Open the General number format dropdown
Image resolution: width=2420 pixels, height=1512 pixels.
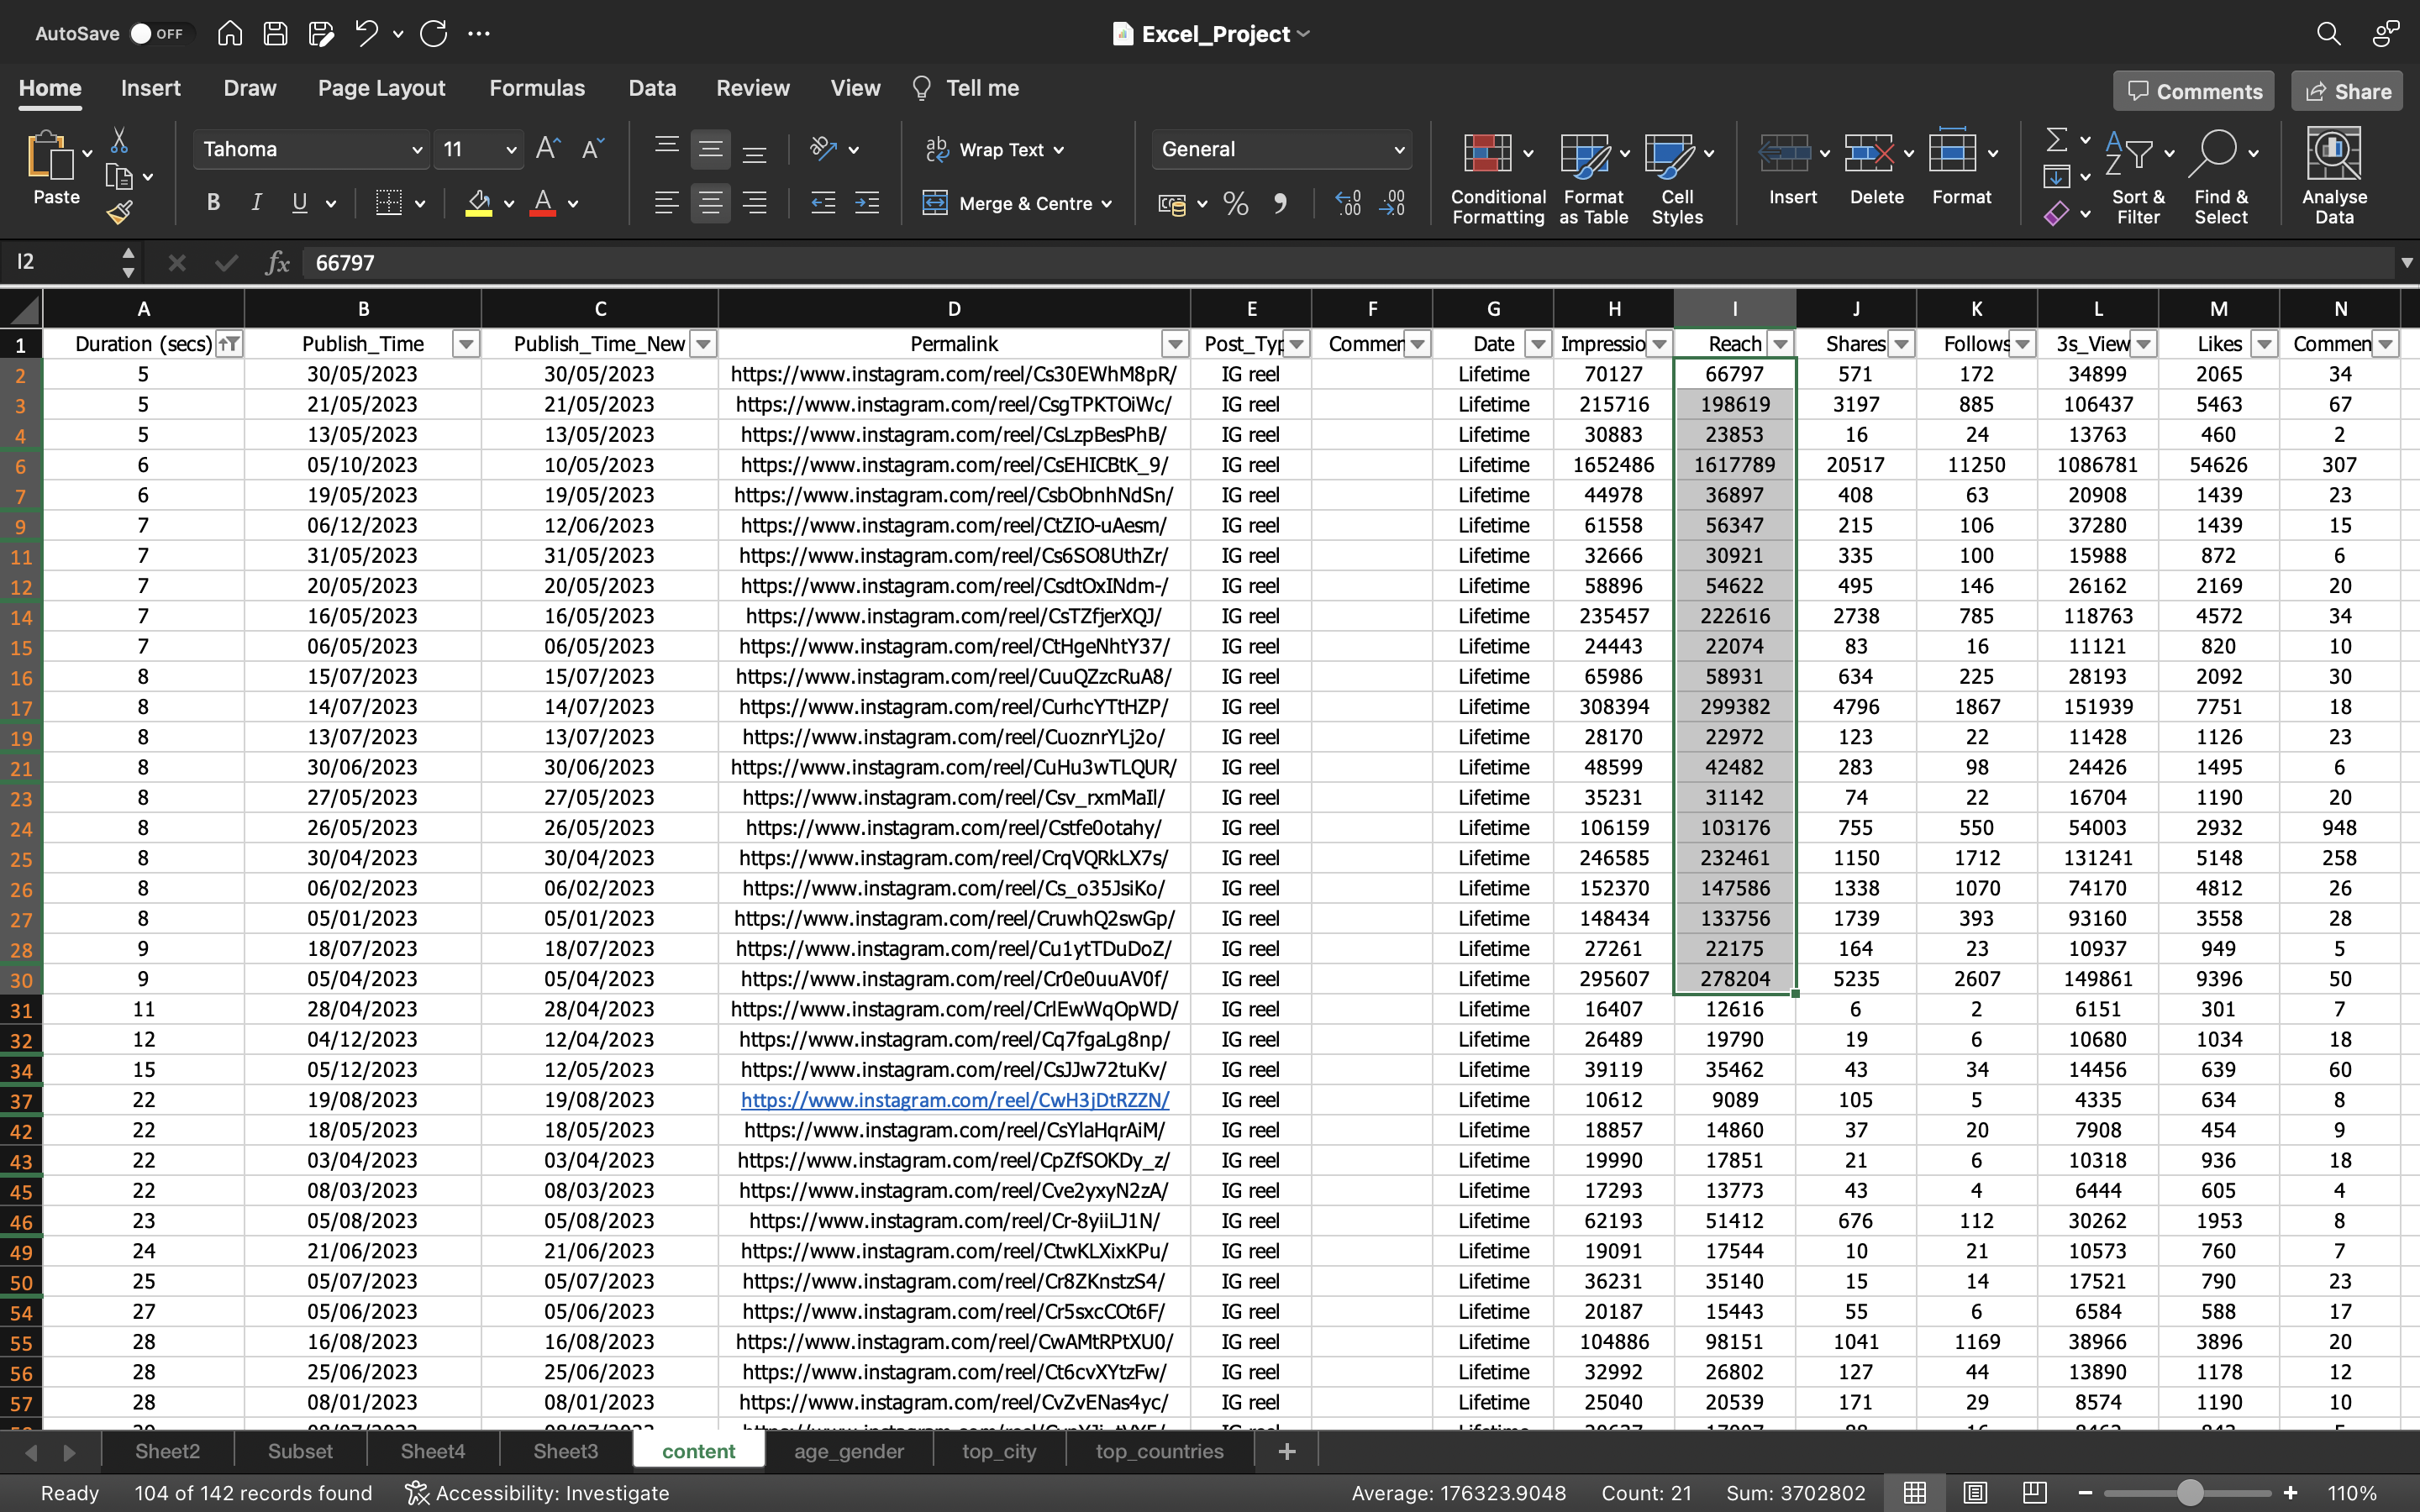point(1399,150)
